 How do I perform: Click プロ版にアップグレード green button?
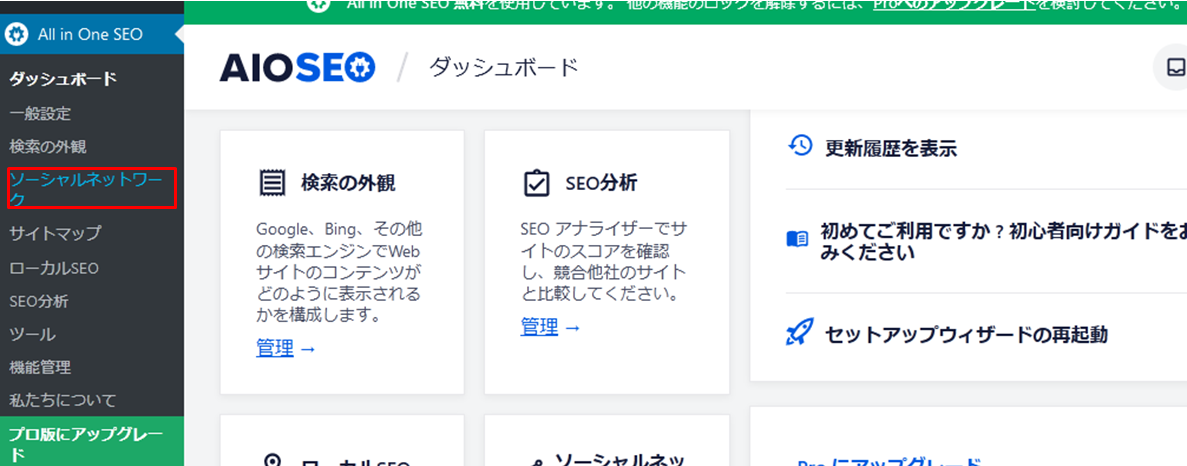tap(92, 443)
